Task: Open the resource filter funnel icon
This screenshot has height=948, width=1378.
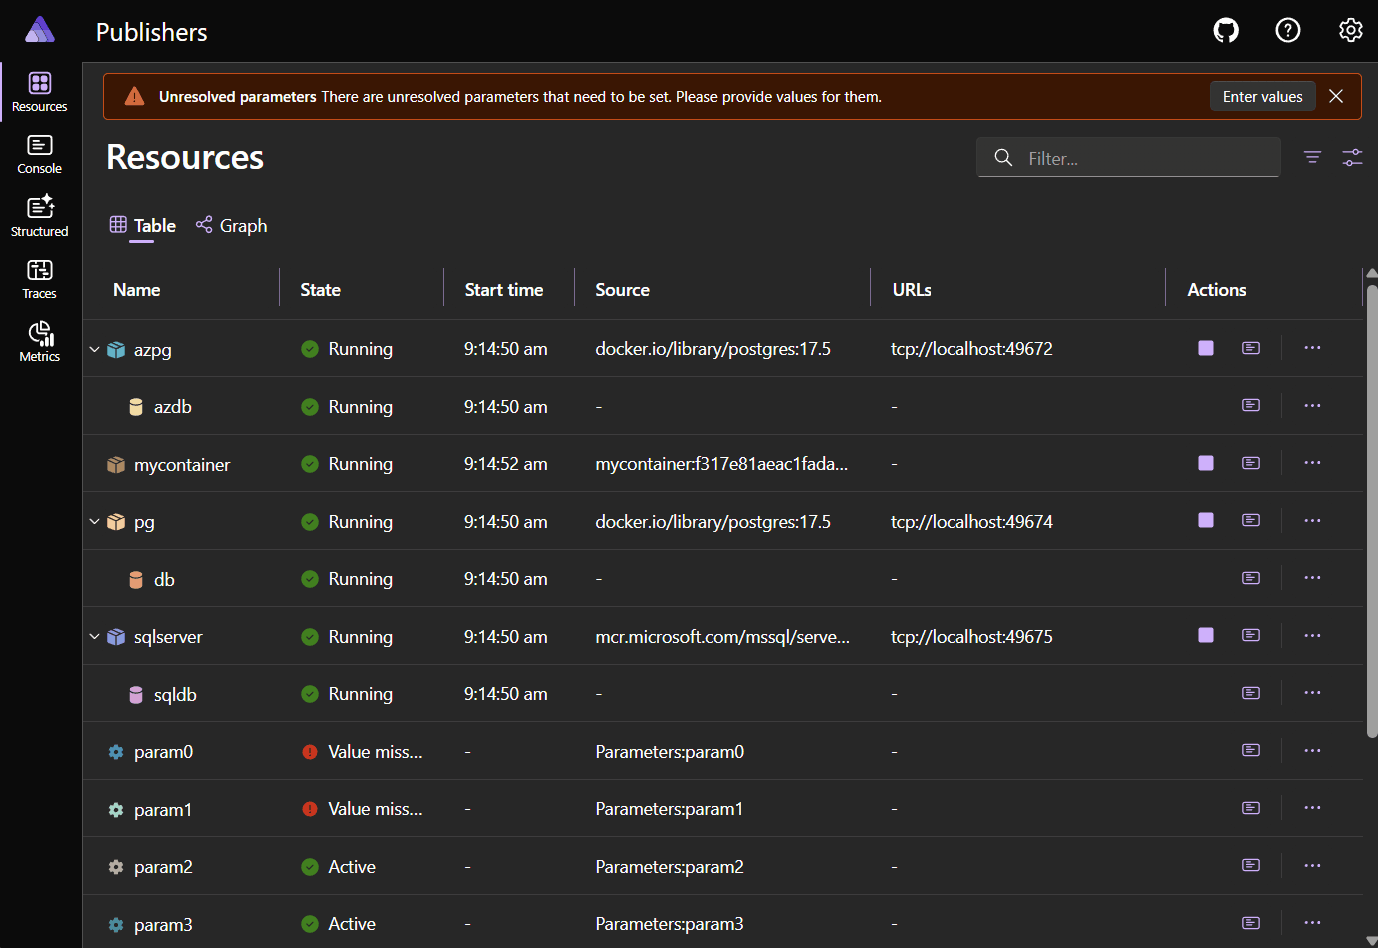Action: point(1312,157)
